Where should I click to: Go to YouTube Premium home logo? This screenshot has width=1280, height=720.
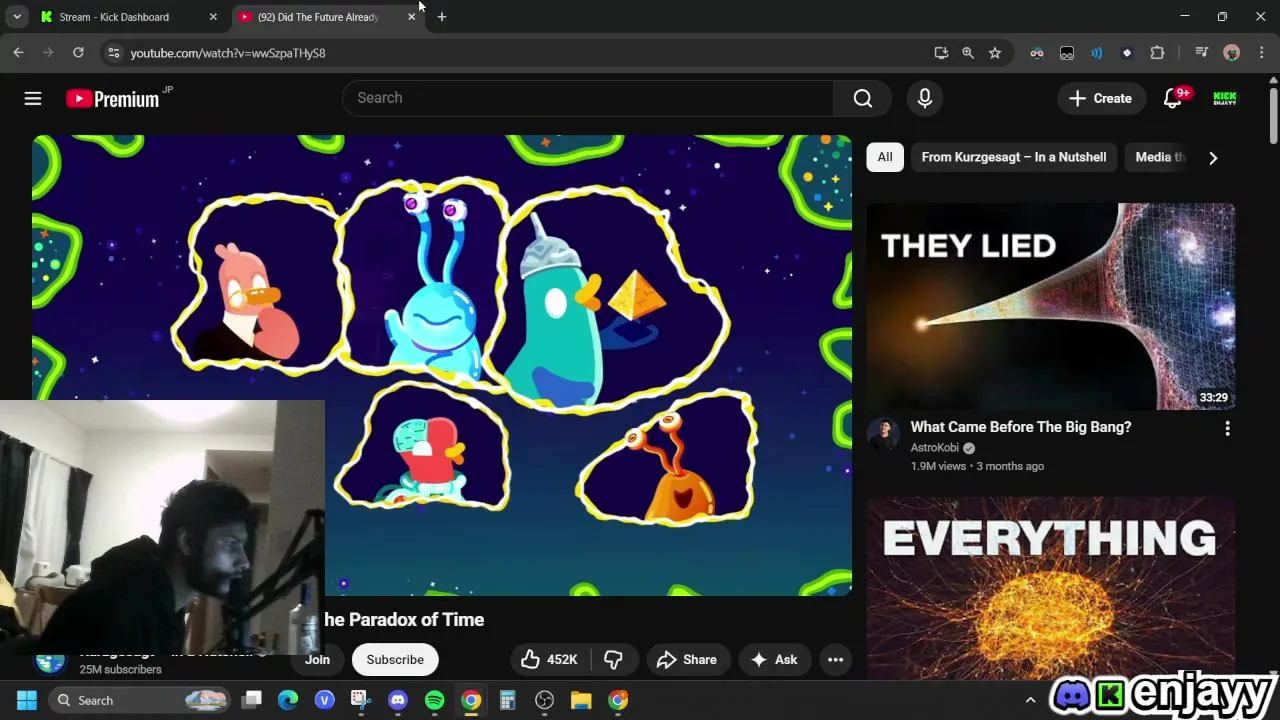click(x=112, y=98)
